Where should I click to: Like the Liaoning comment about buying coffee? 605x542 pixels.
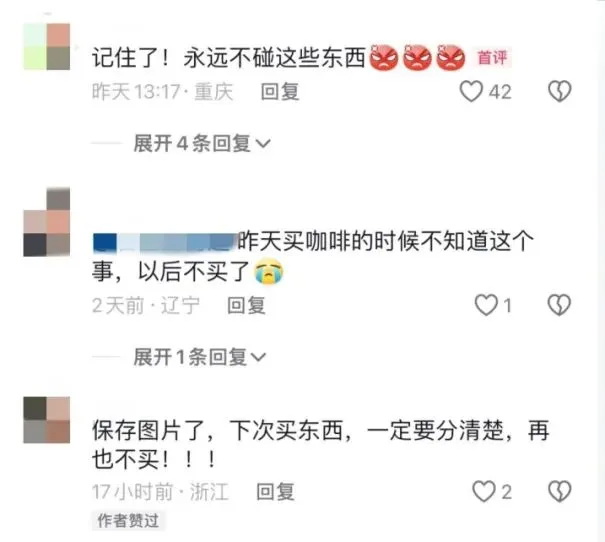point(486,305)
